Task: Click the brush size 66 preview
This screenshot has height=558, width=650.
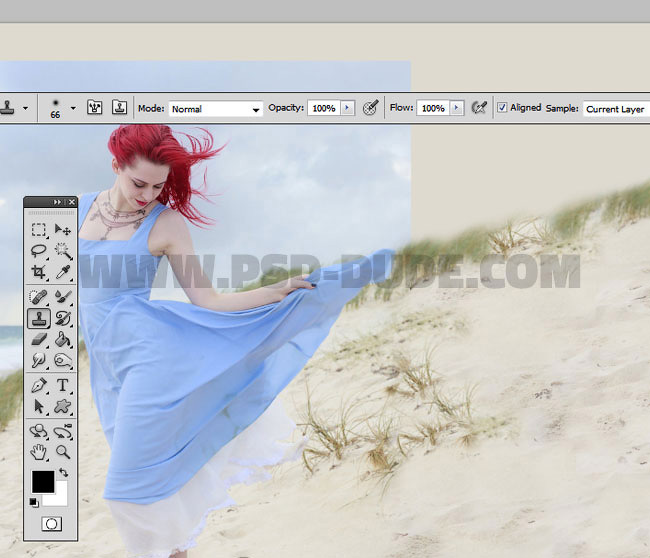Action: (x=56, y=108)
